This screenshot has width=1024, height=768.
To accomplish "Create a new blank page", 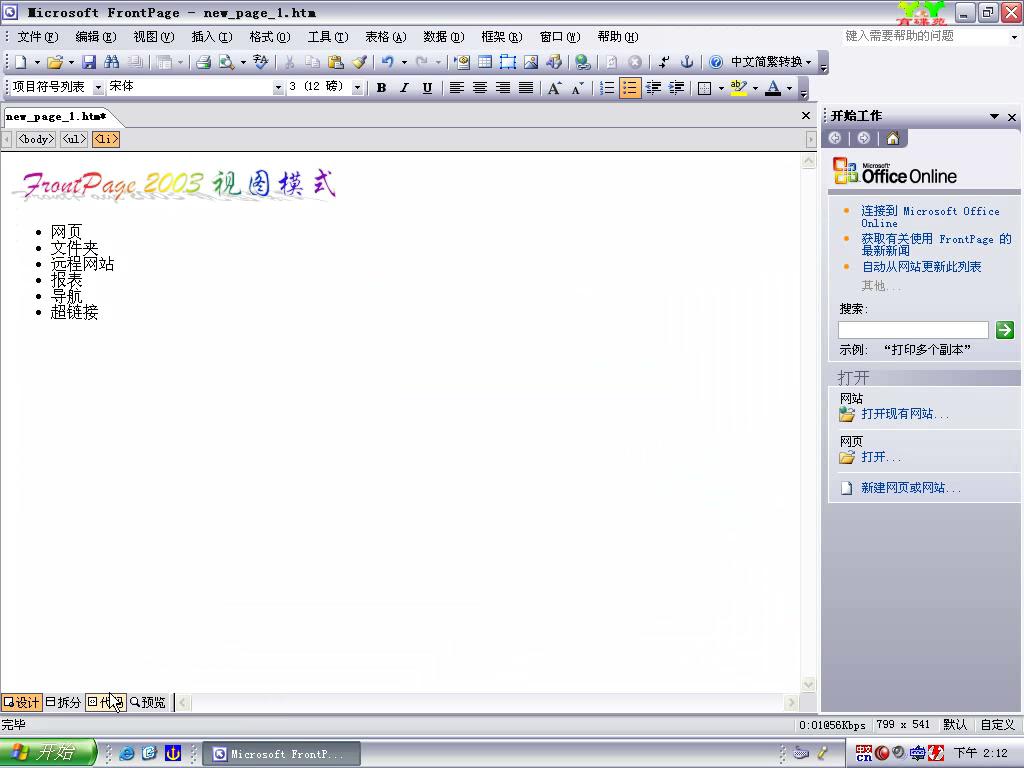I will point(20,62).
